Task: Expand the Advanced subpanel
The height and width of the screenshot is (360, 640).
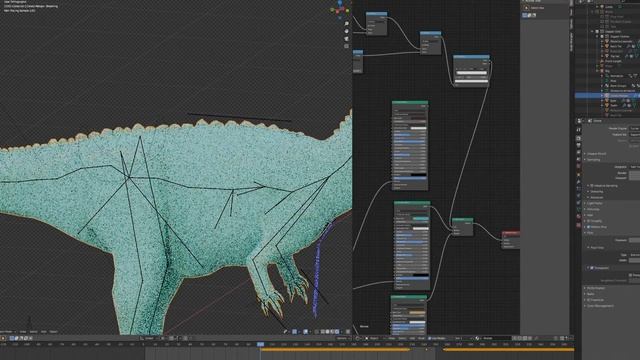Action: (x=597, y=197)
